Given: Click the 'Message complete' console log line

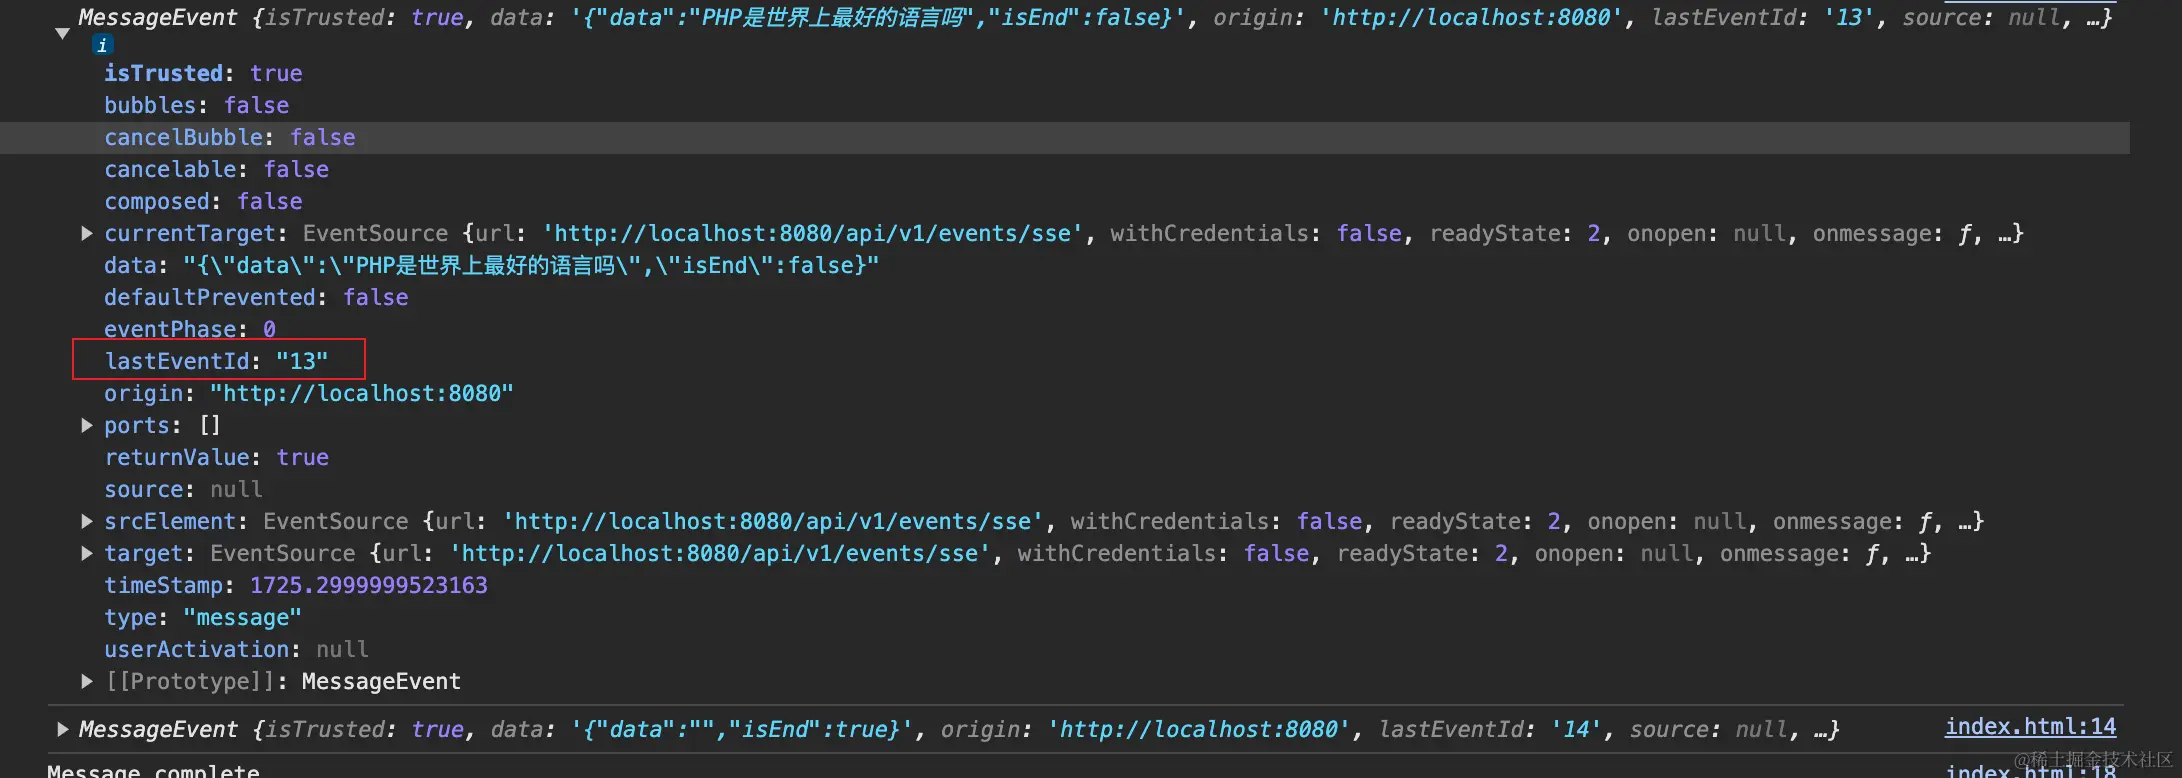Looking at the screenshot, I should click(153, 771).
